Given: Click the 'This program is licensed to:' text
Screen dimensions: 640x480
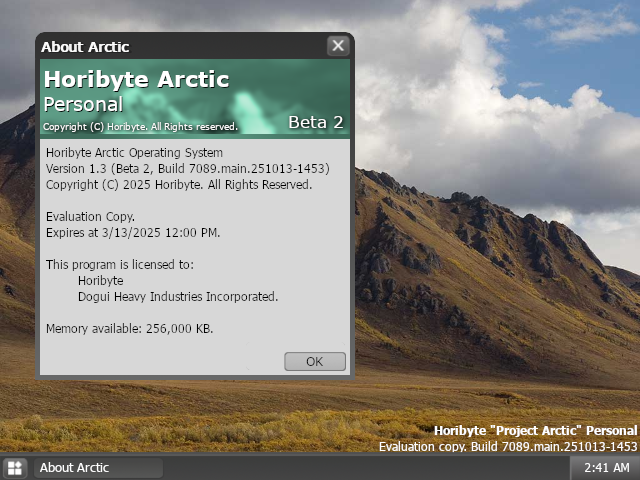Looking at the screenshot, I should pos(120,264).
